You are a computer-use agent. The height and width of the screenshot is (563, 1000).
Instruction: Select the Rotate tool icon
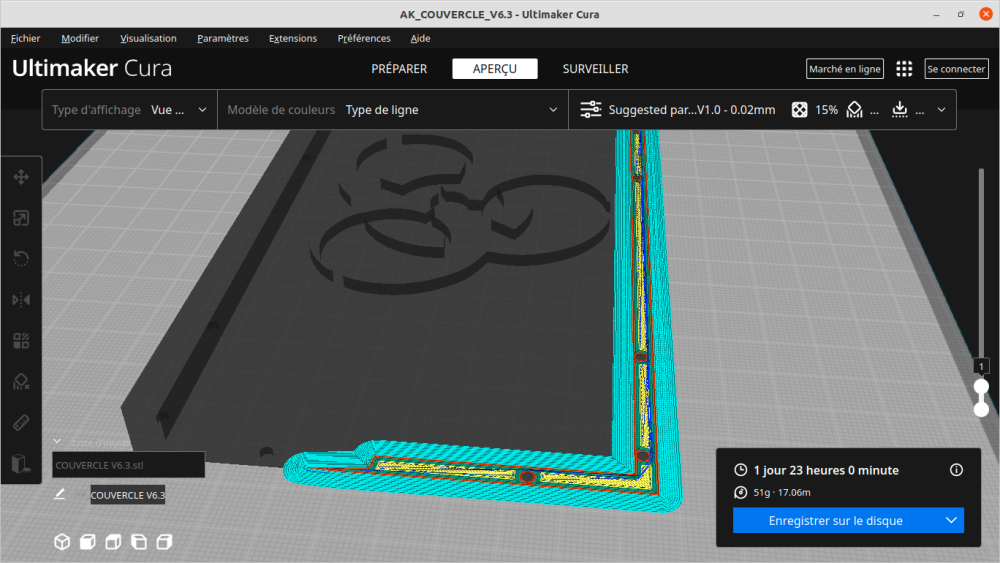21,258
